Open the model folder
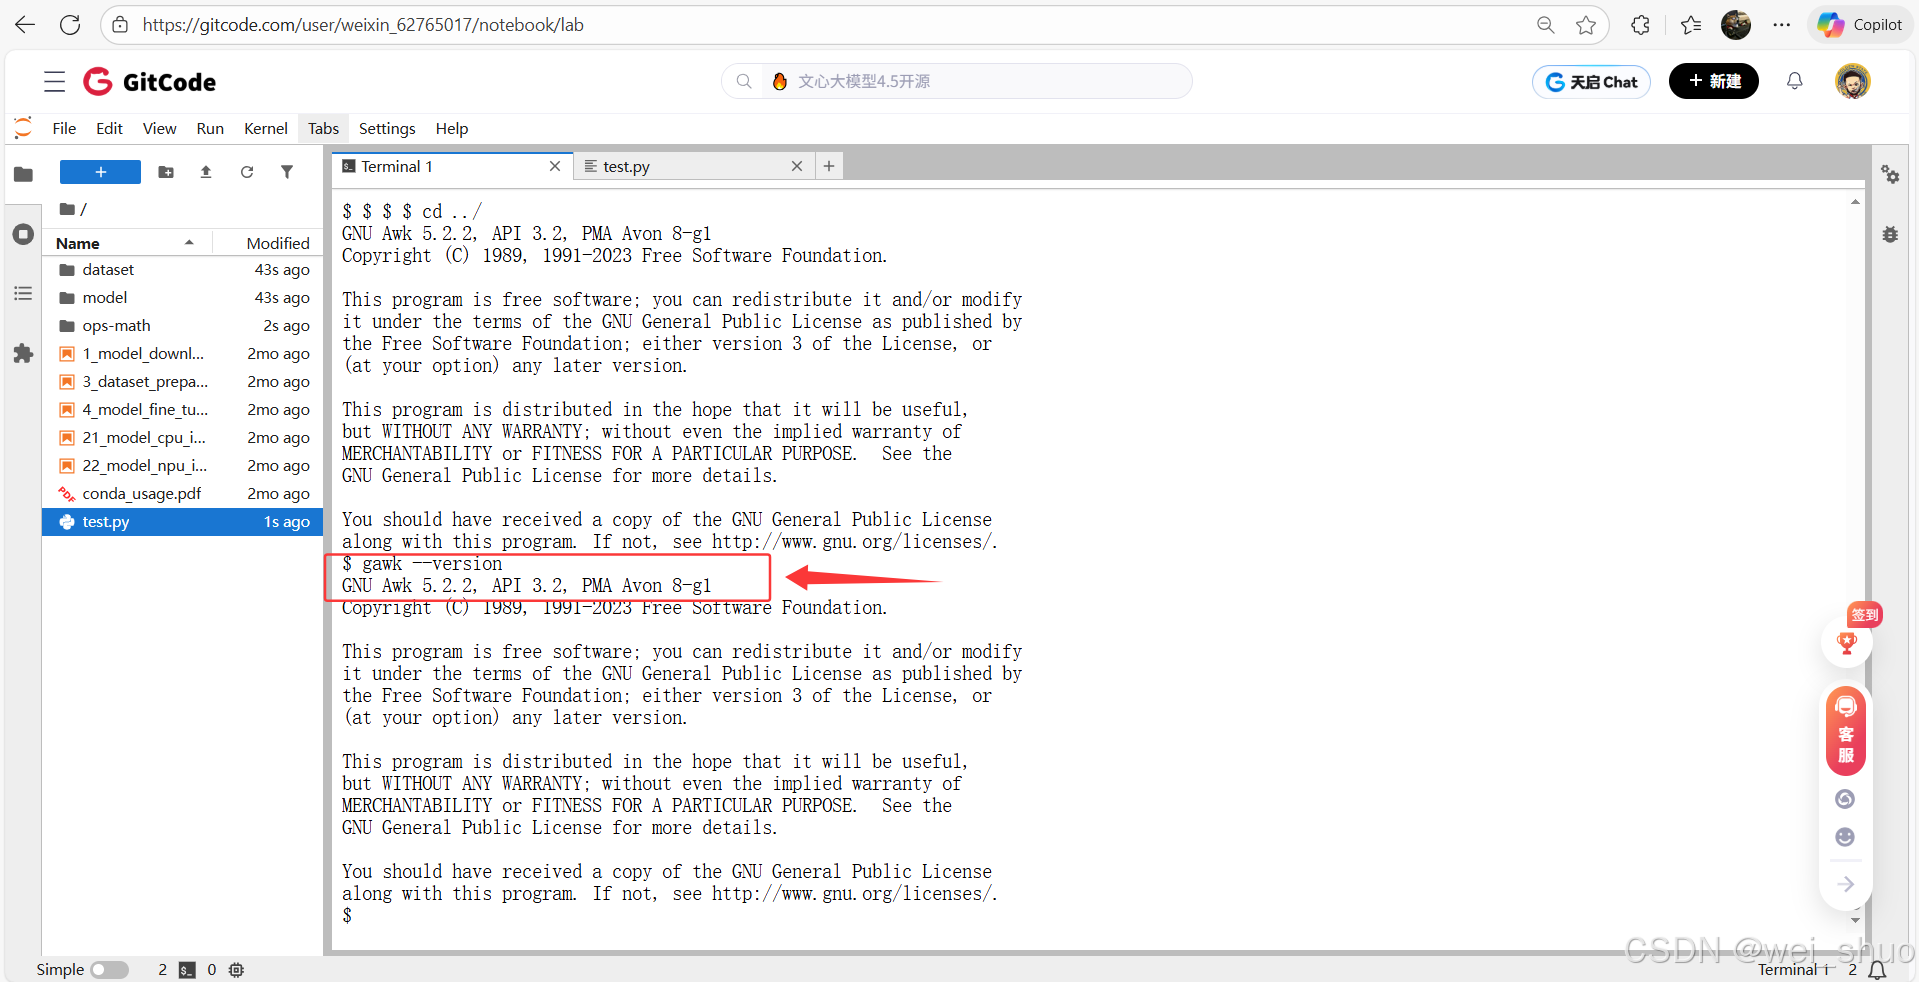Screen dimensions: 1919x982 click(182, 298)
